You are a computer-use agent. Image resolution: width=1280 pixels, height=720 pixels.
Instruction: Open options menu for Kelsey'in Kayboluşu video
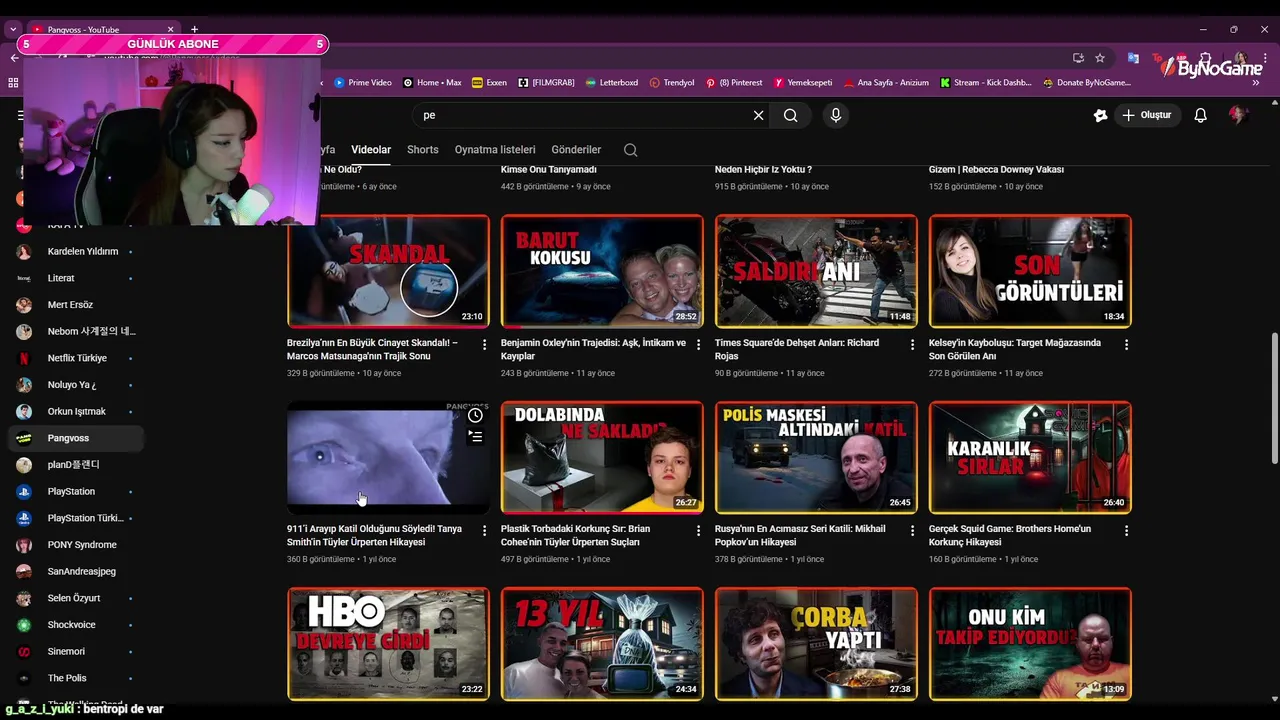coord(1126,344)
